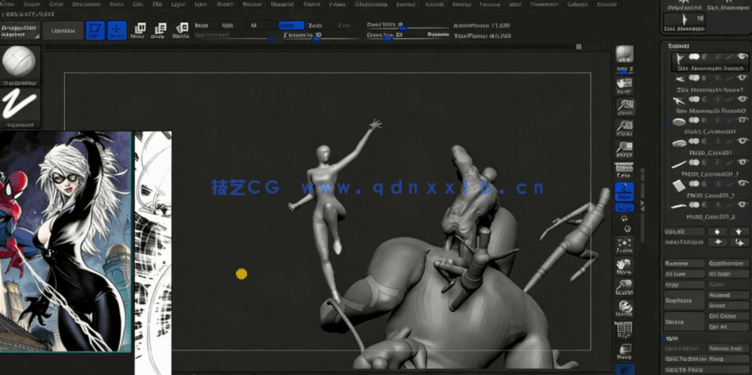Activate the Edit mode button
This screenshot has width=752, height=375.
(95, 31)
